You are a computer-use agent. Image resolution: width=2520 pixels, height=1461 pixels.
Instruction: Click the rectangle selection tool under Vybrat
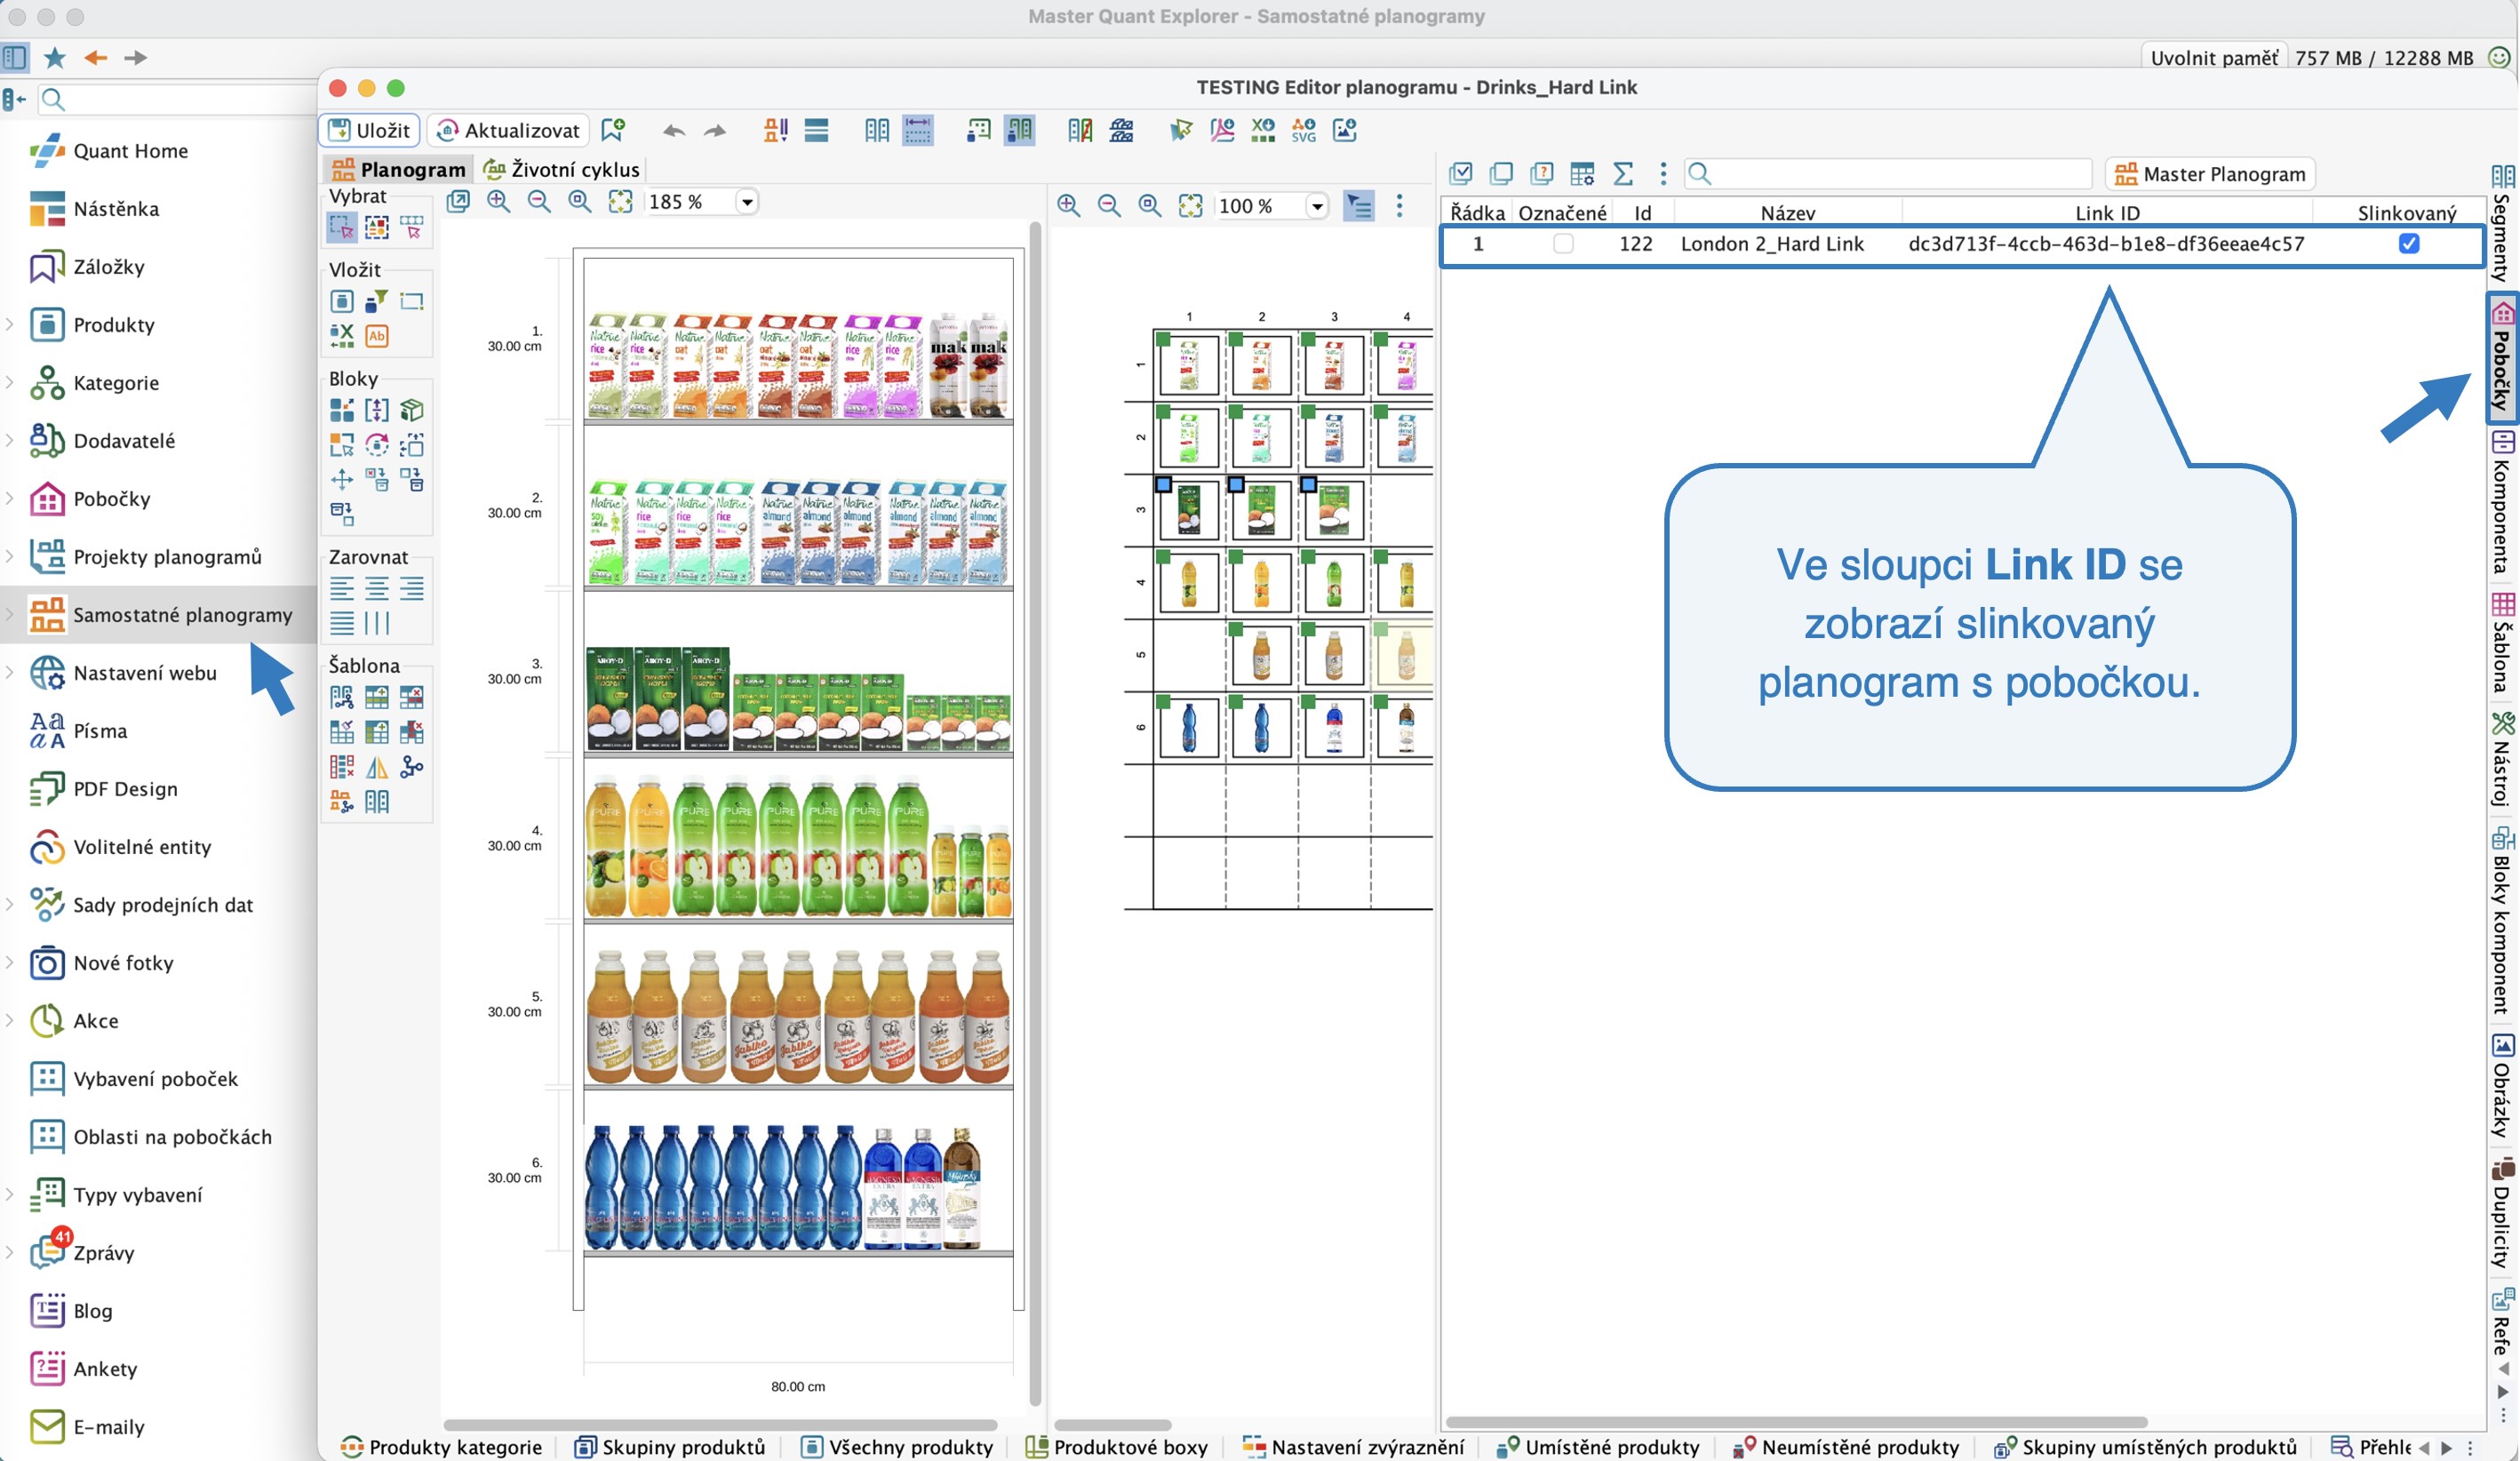tap(341, 227)
